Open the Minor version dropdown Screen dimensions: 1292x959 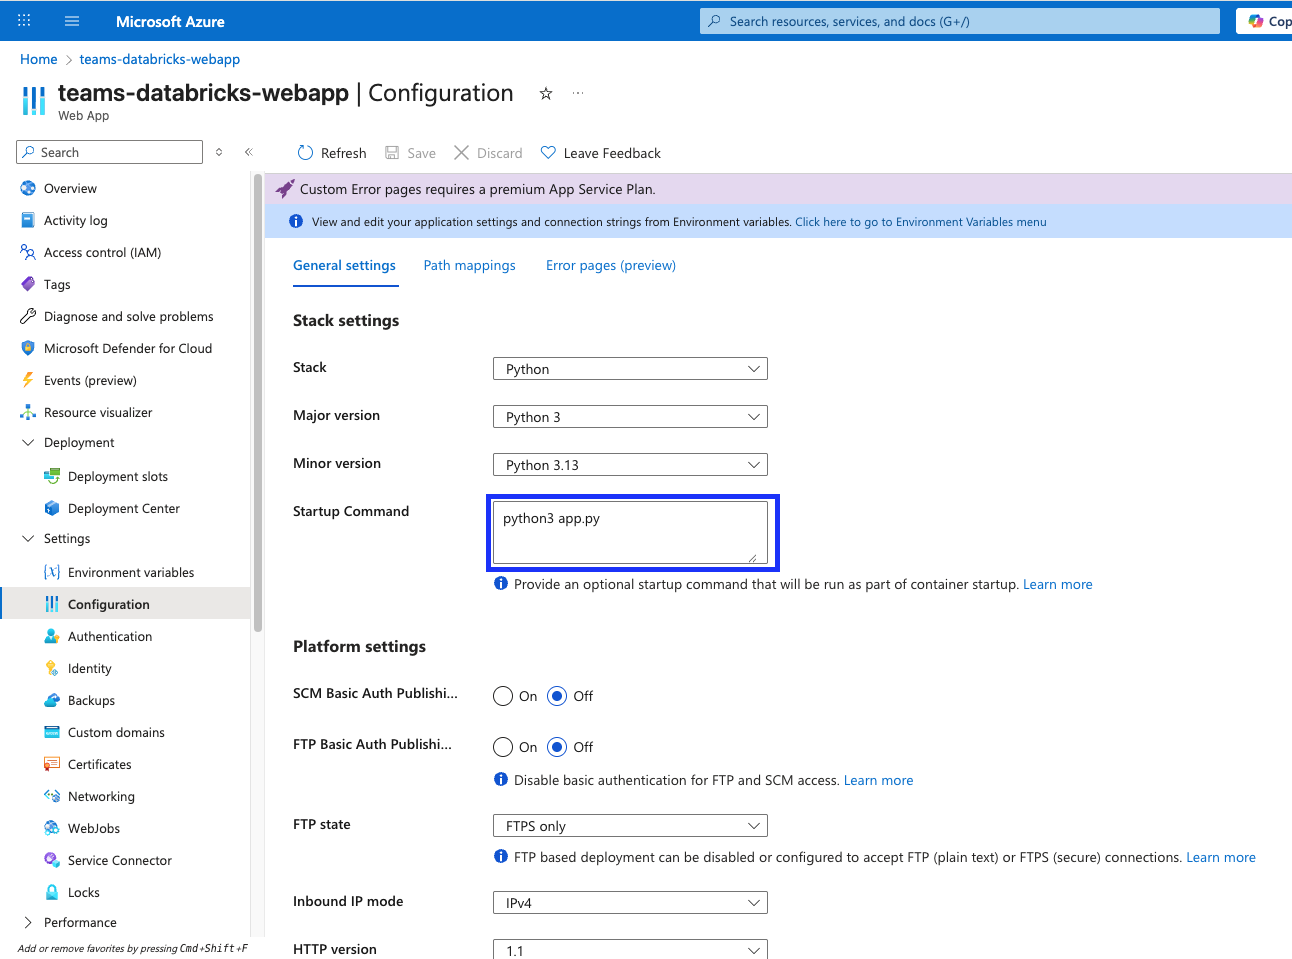tap(630, 464)
